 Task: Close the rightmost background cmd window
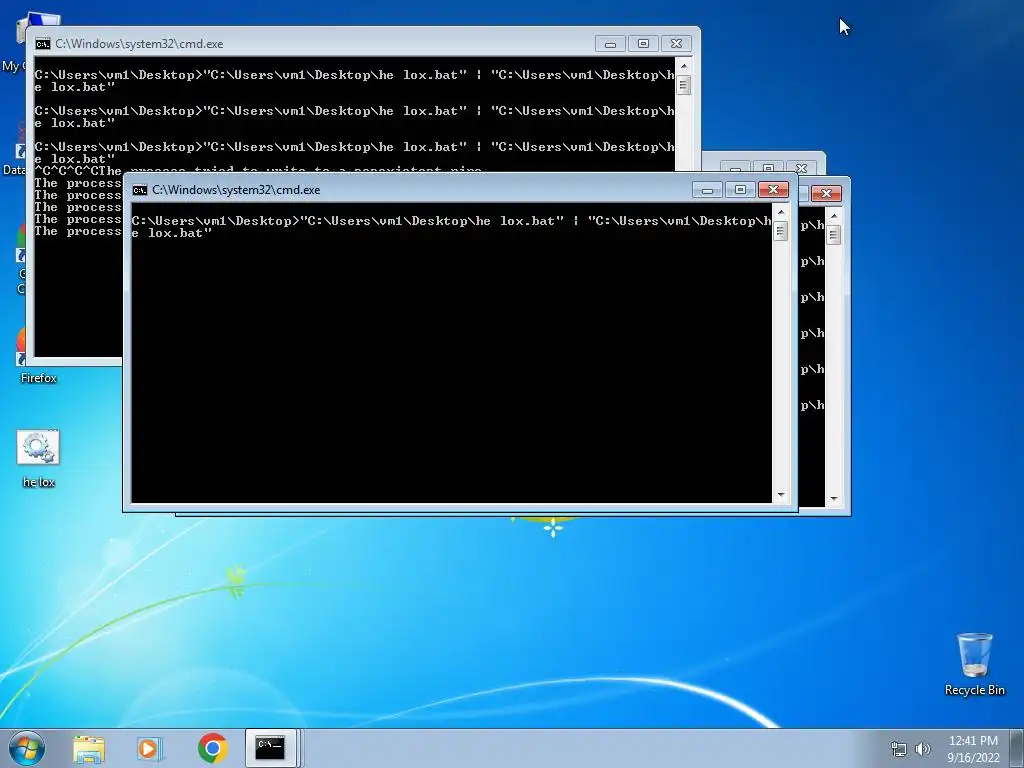click(x=826, y=193)
